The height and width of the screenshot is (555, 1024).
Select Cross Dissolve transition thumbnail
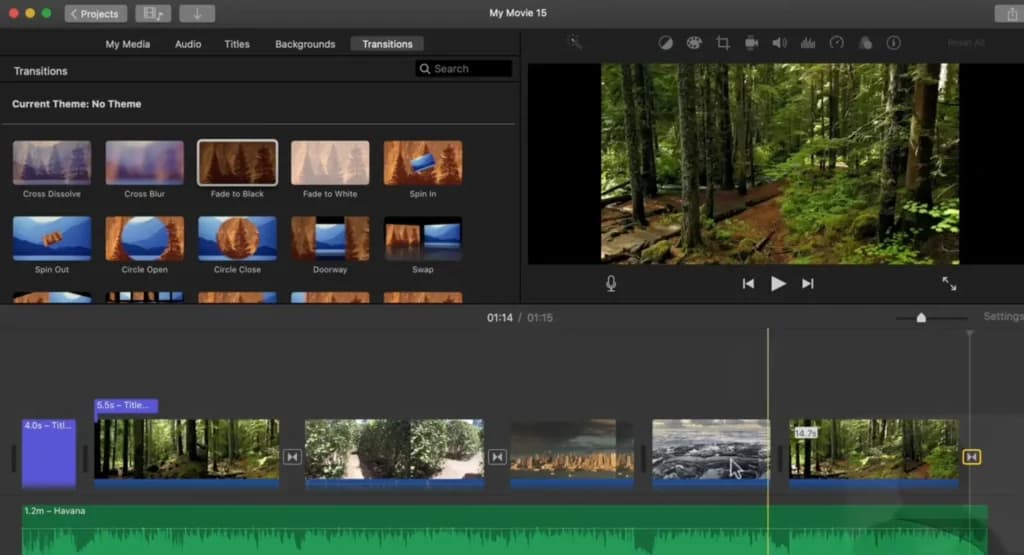52,163
